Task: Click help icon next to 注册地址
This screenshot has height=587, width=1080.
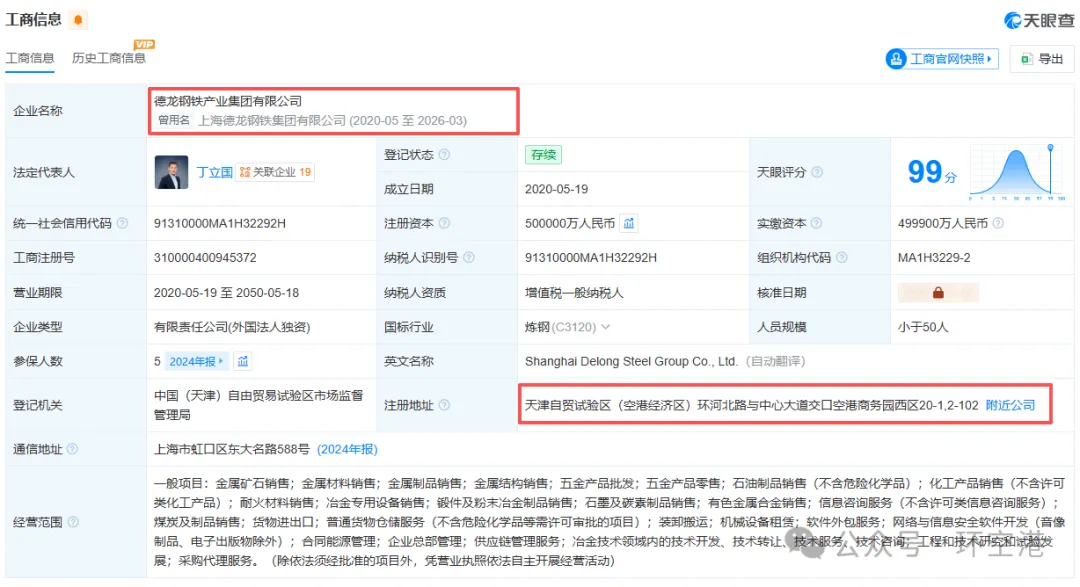Action: coord(444,405)
